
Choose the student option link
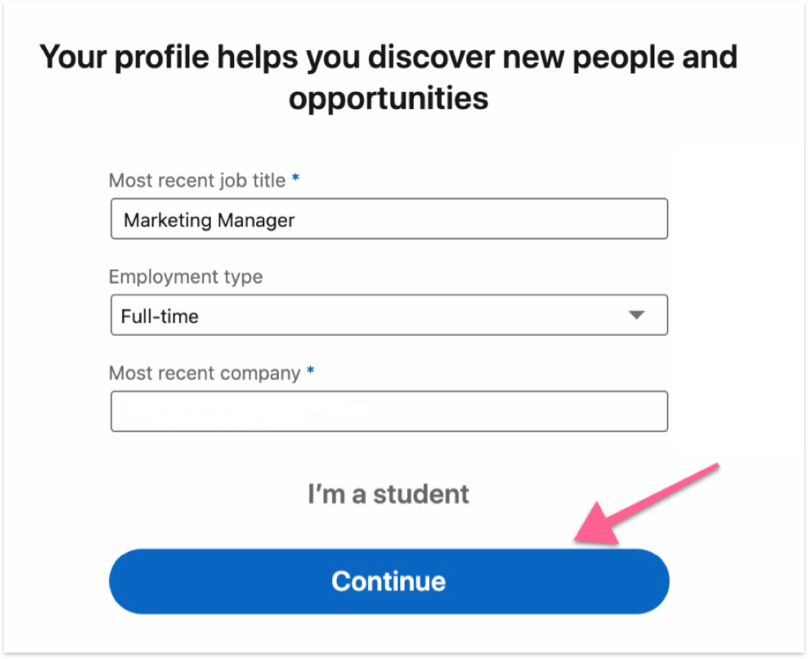pyautogui.click(x=388, y=493)
